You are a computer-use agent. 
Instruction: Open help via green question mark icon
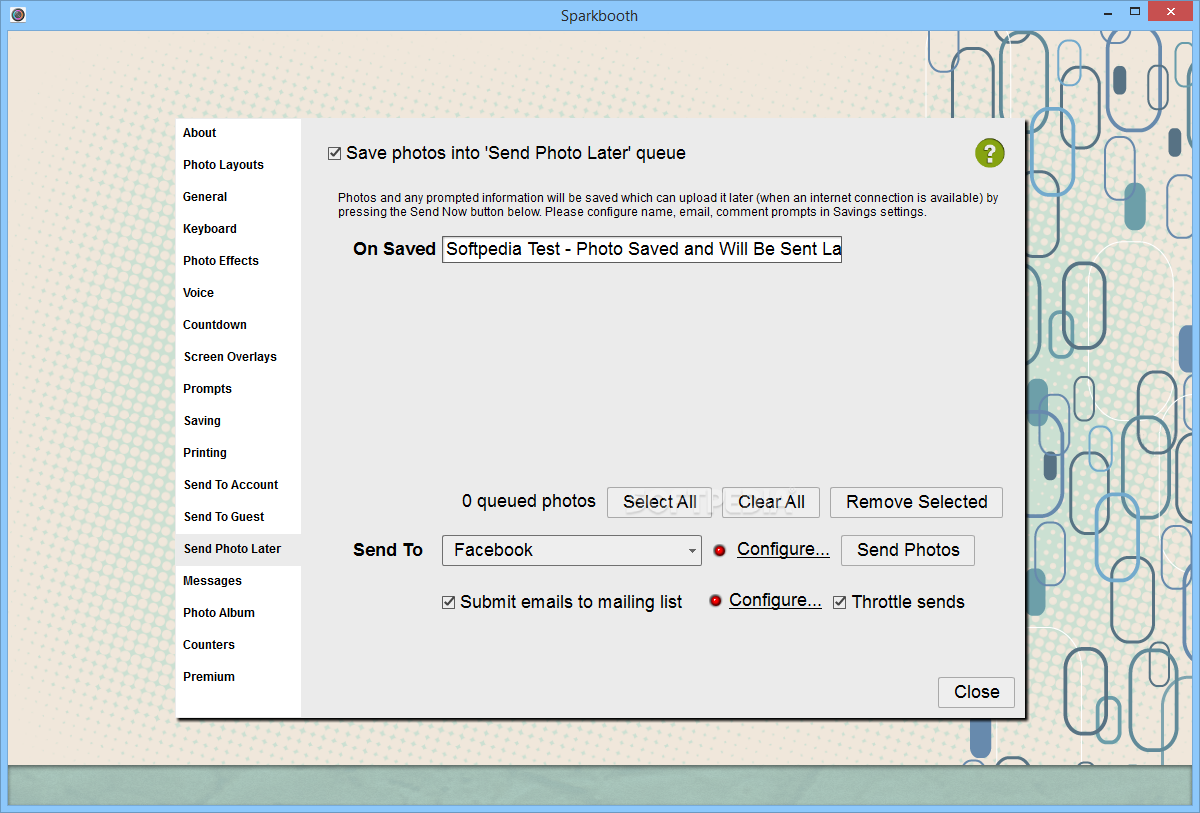coord(989,153)
